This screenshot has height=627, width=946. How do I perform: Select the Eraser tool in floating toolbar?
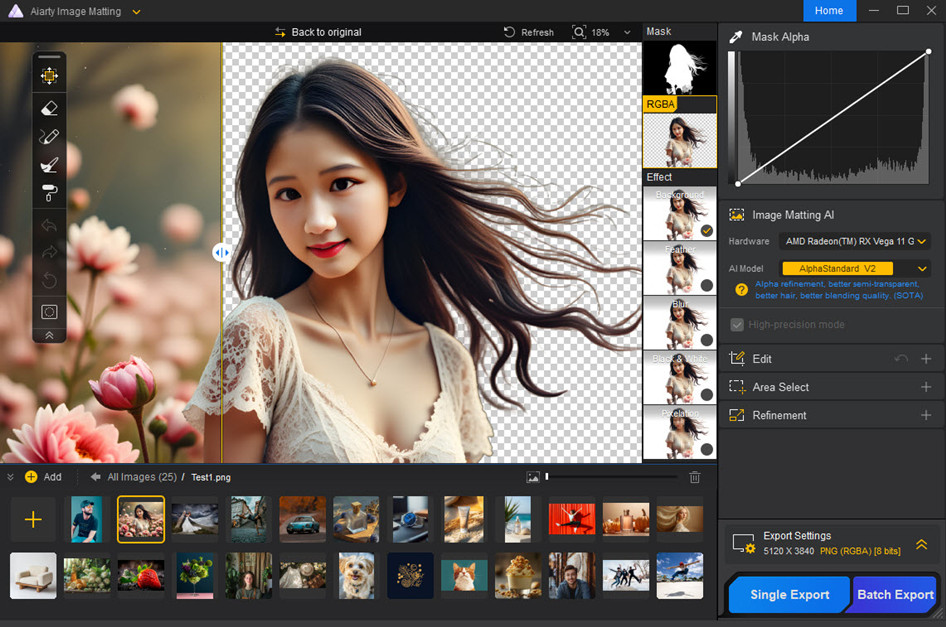click(49, 108)
